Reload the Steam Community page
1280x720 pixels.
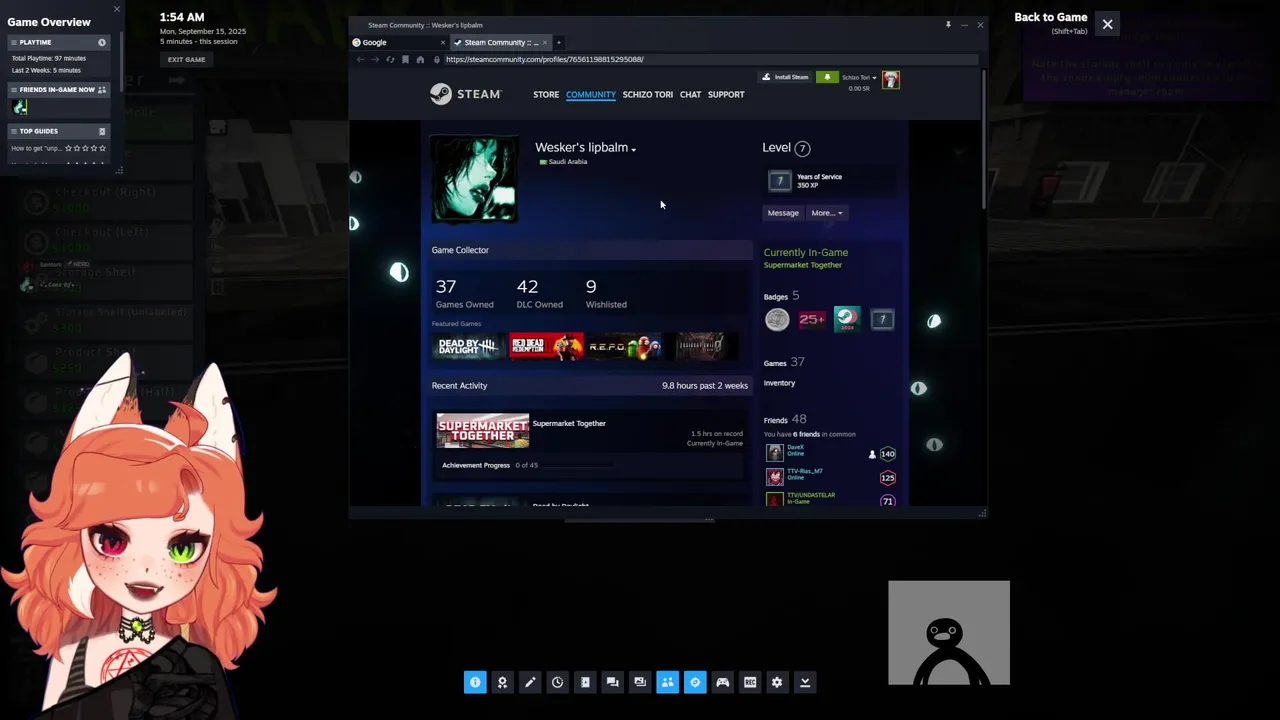coord(390,59)
